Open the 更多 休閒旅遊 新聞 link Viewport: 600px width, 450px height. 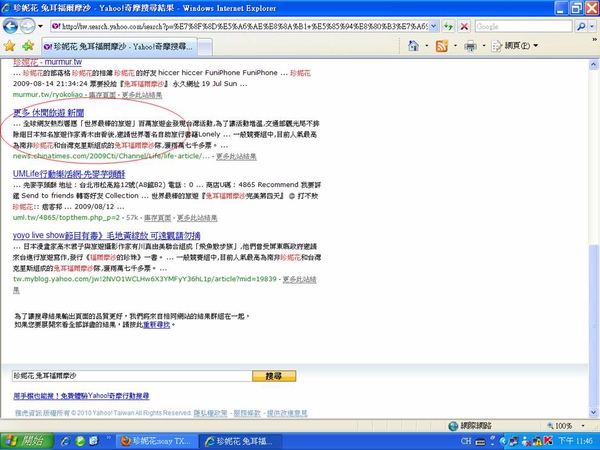coord(48,112)
